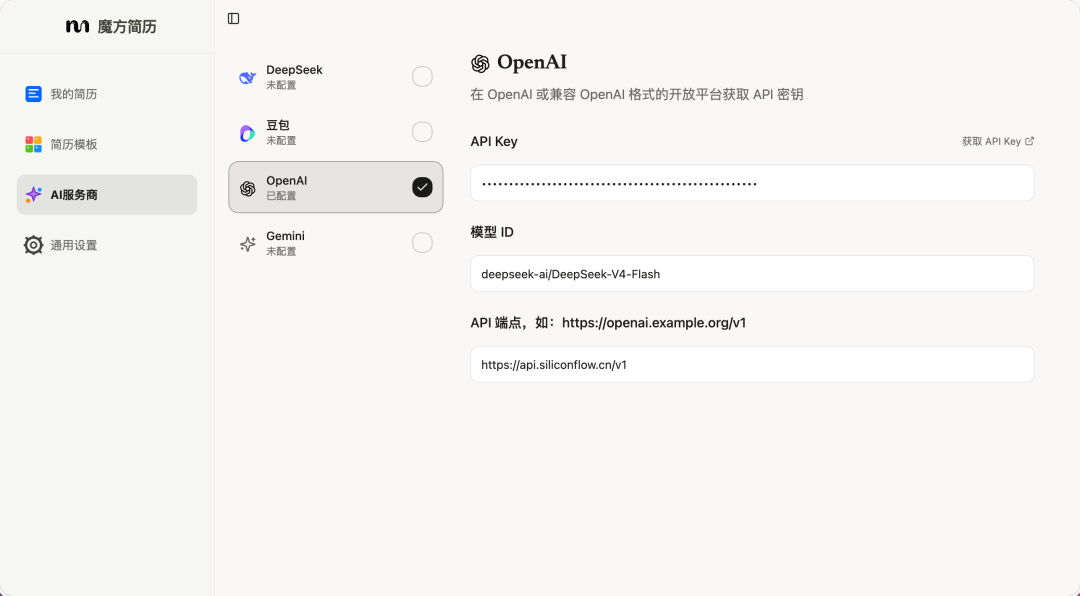This screenshot has height=596, width=1080.
Task: Toggle the sidebar panel icon
Action: tap(233, 19)
